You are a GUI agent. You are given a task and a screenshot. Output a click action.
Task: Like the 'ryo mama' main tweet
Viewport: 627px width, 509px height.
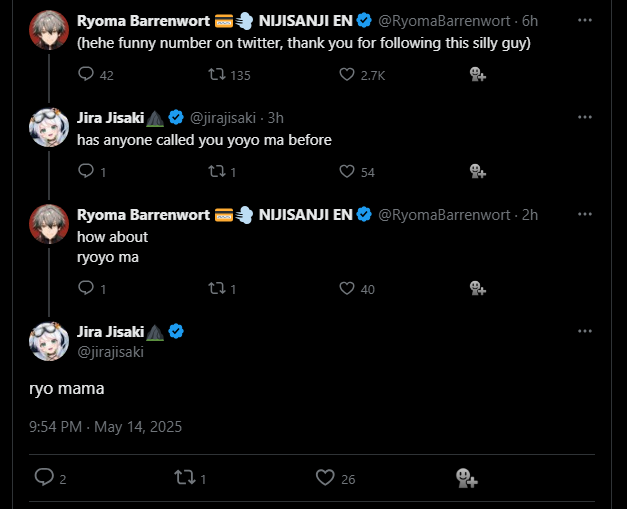tap(325, 478)
